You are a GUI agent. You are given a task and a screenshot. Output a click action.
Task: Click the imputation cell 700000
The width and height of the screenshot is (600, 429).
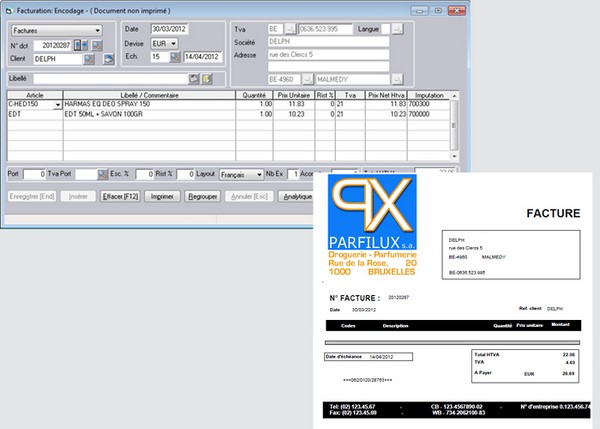(x=429, y=114)
